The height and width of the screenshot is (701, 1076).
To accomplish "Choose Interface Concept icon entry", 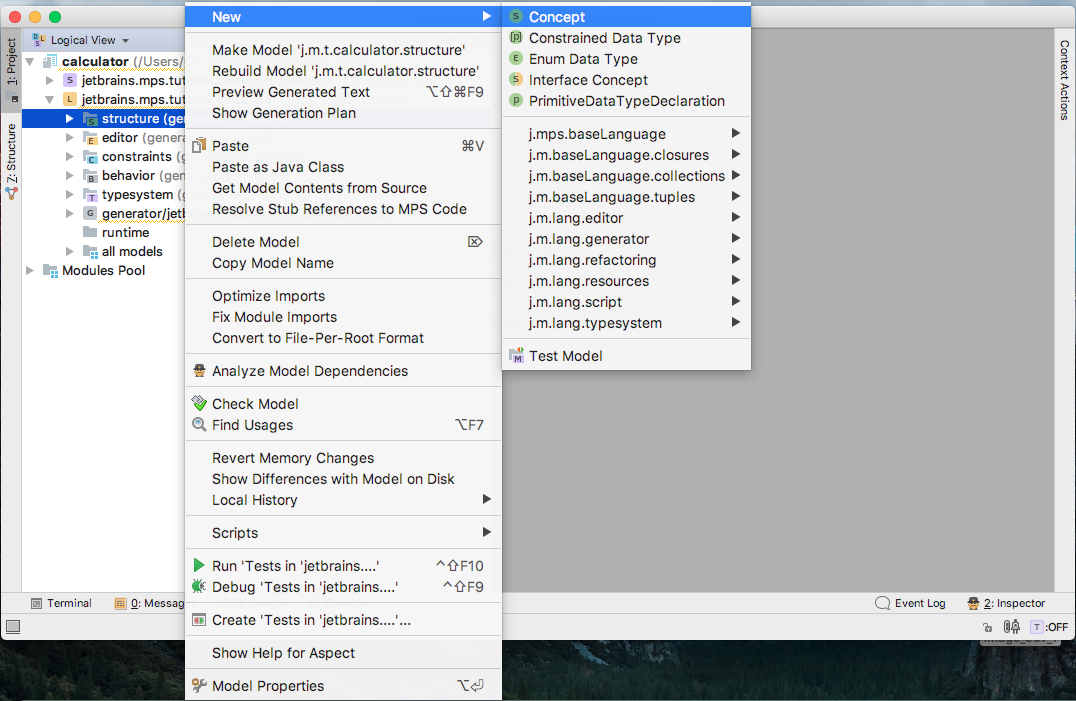I will 516,80.
